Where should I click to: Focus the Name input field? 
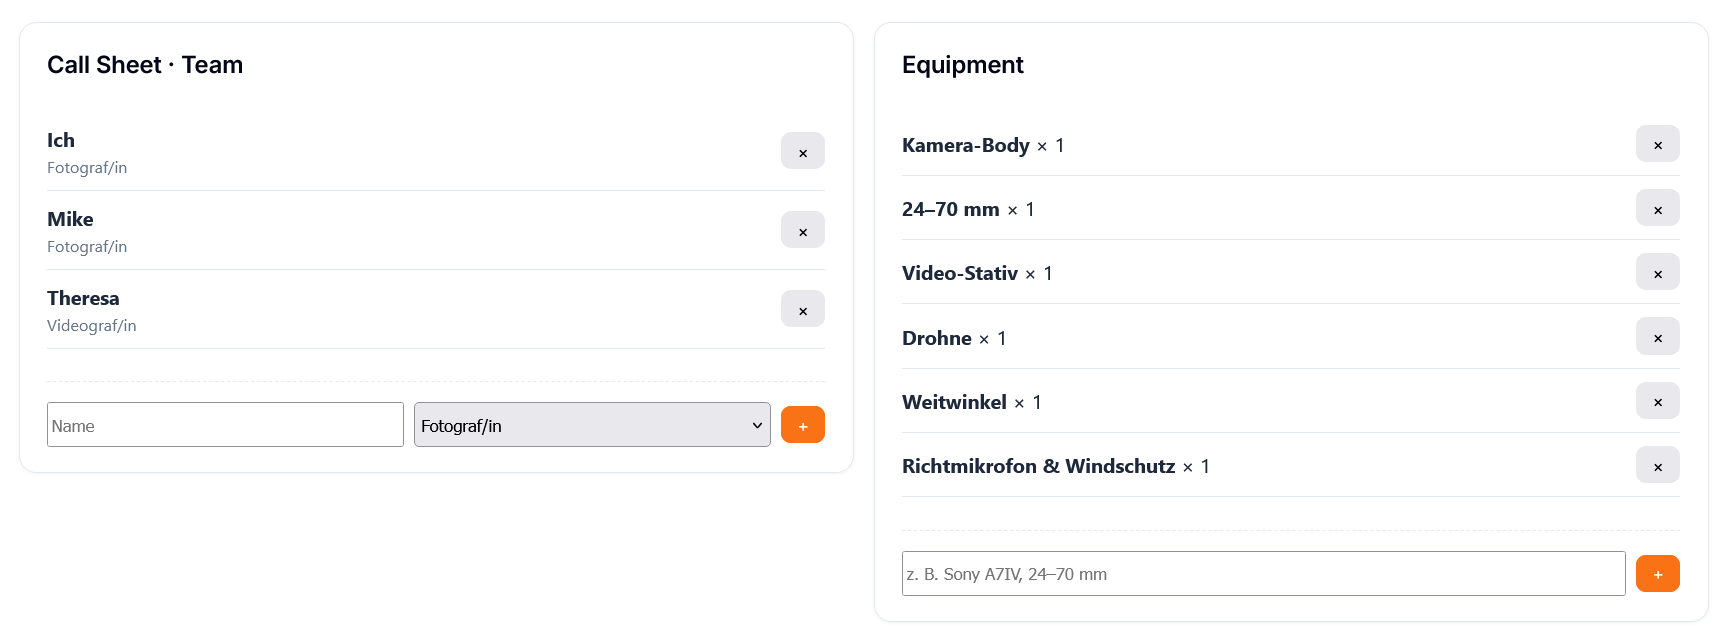225,425
